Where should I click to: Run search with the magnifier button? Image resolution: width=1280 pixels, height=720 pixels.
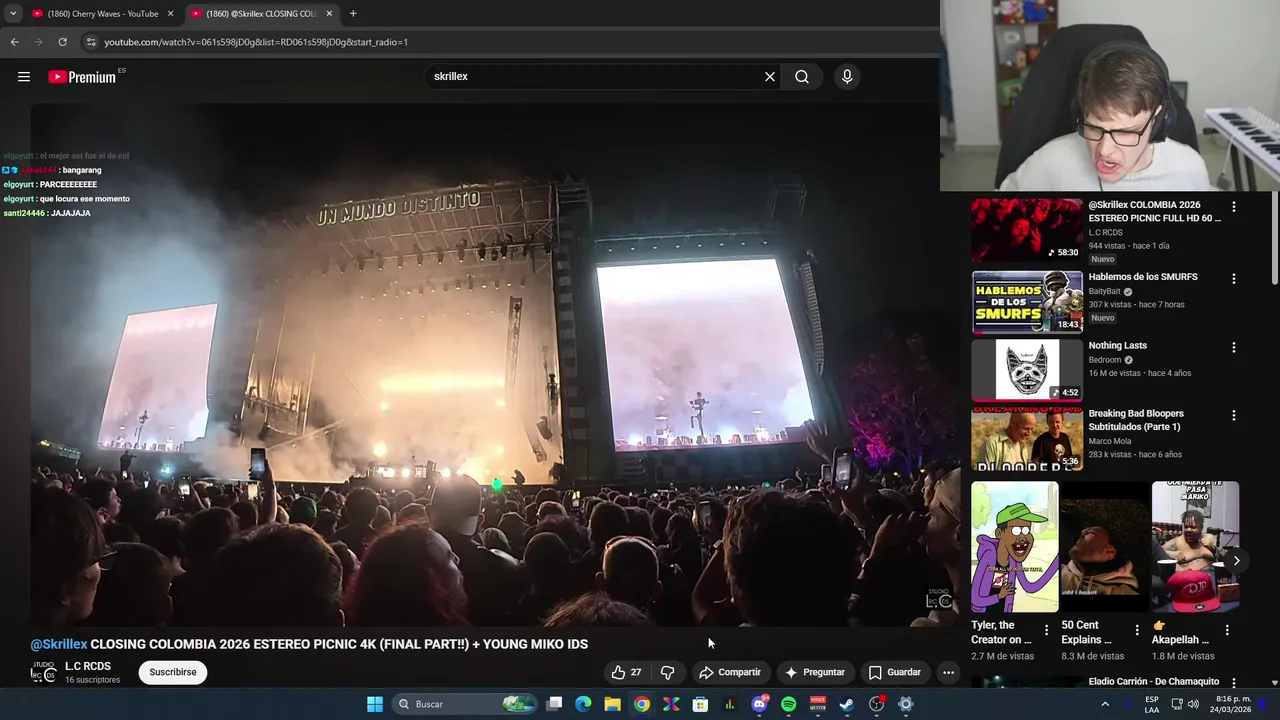click(802, 77)
